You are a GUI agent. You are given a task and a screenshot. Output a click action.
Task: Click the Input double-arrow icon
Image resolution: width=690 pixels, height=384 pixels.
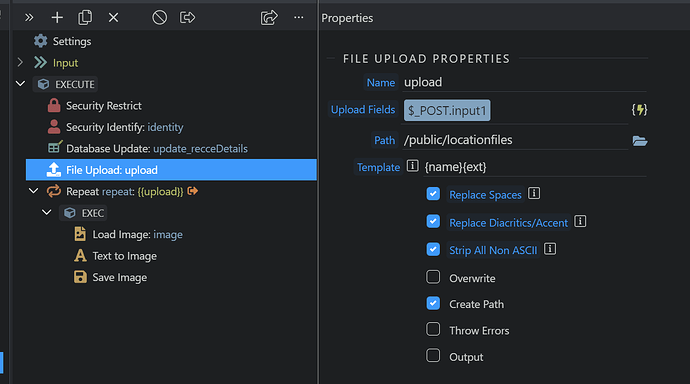(40, 62)
